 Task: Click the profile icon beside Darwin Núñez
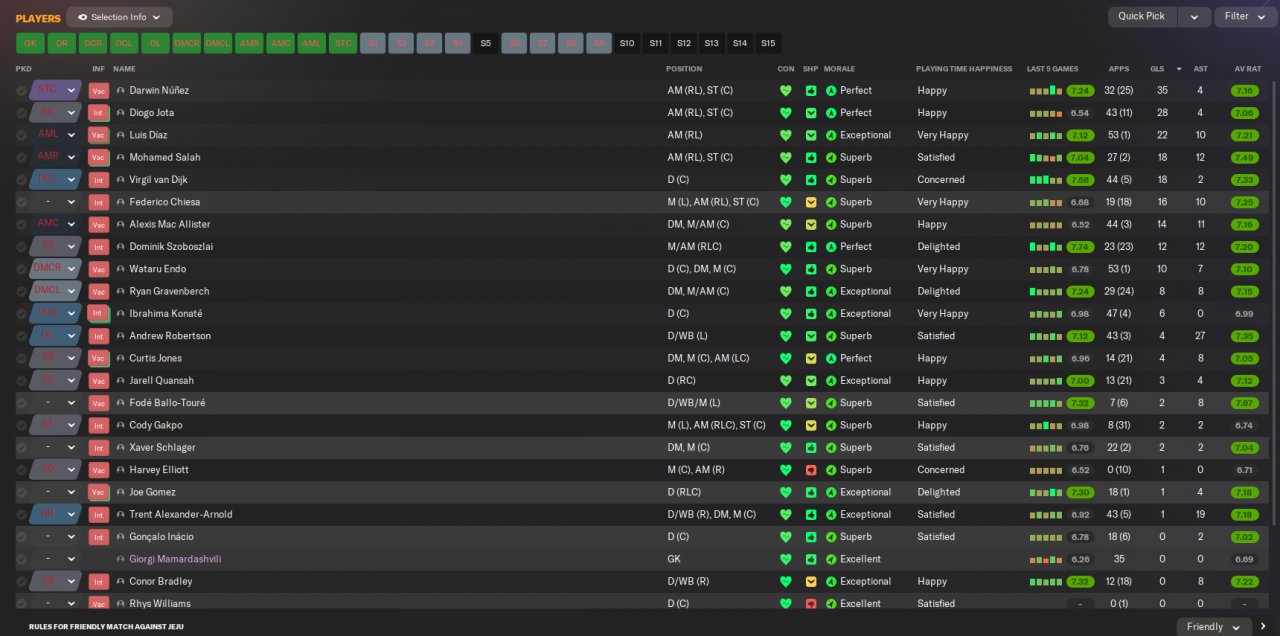[x=121, y=90]
